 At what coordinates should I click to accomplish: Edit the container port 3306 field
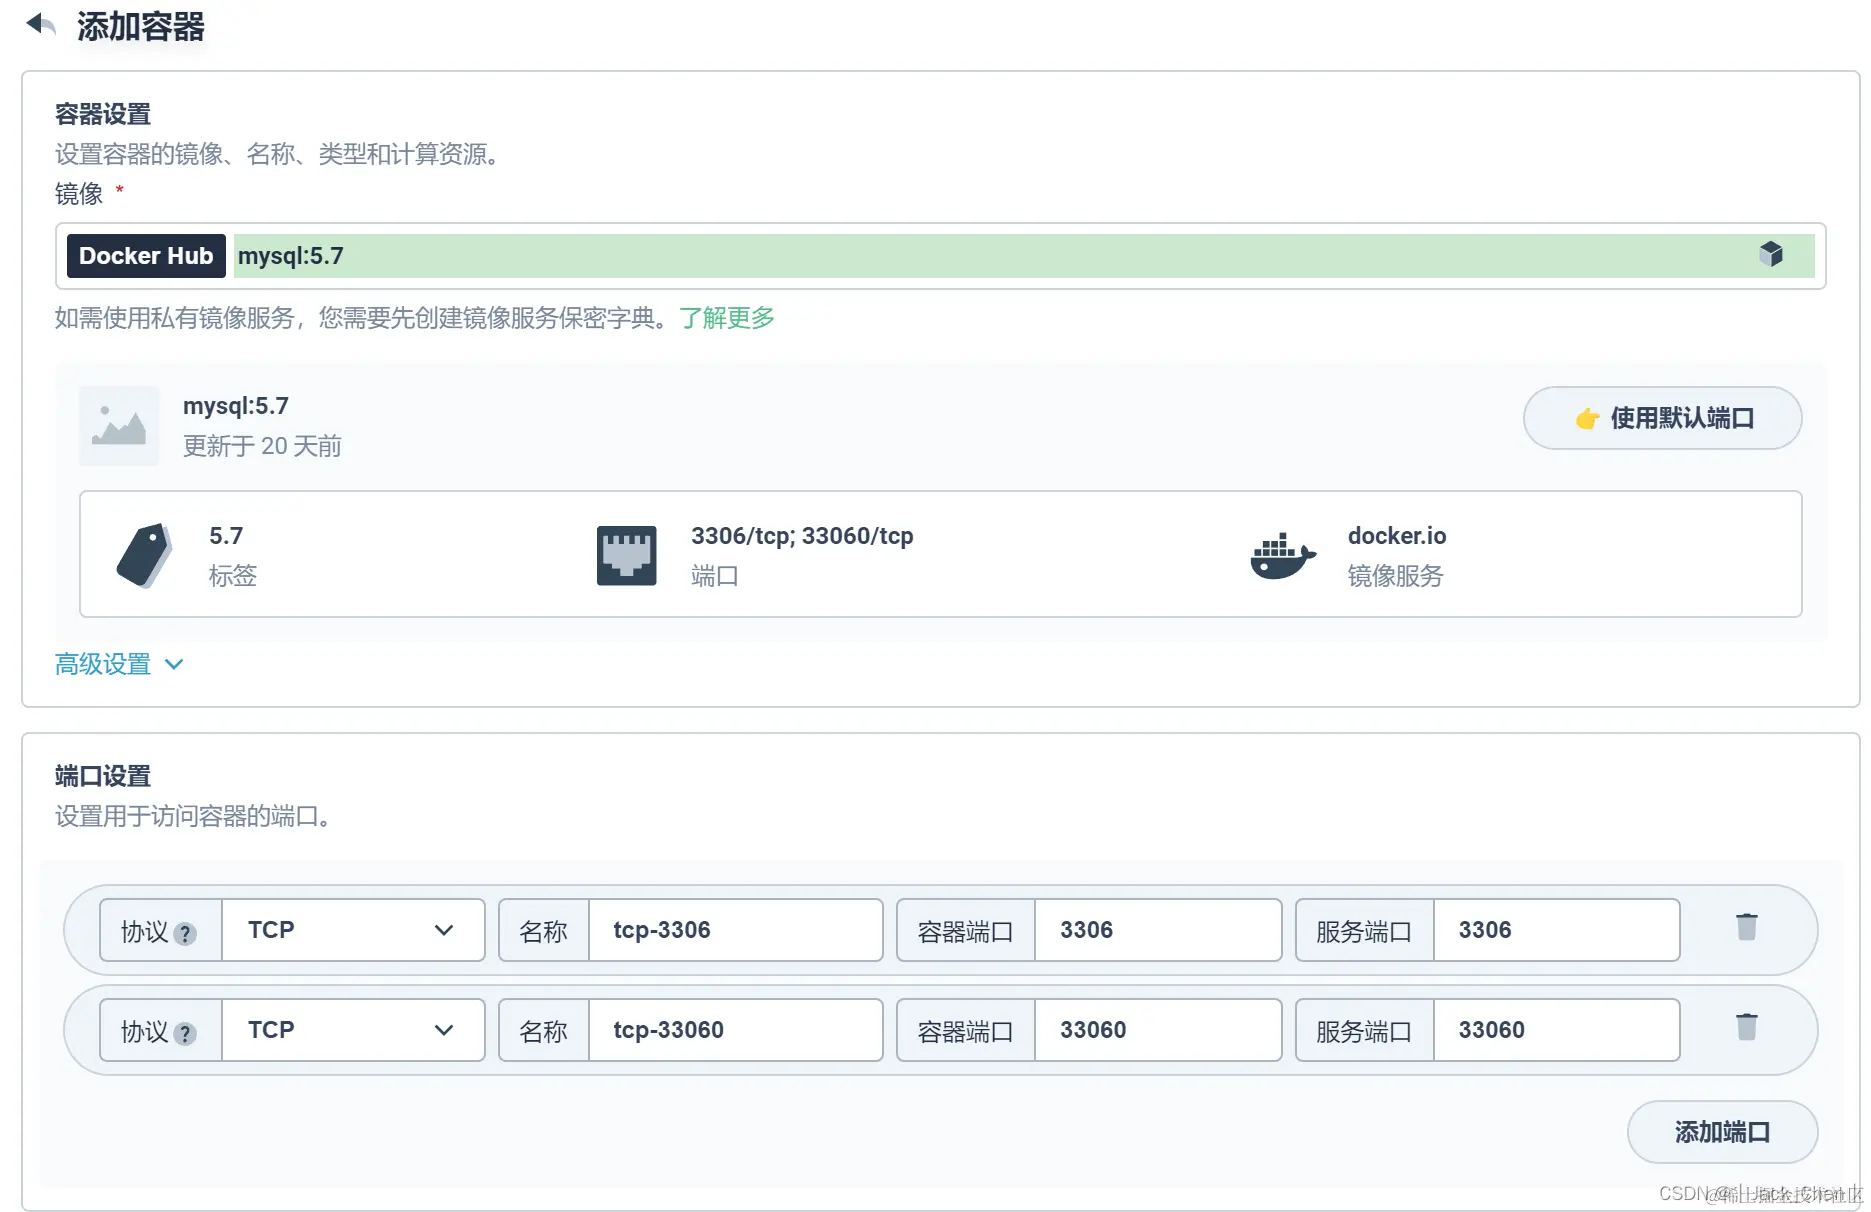click(x=1158, y=930)
